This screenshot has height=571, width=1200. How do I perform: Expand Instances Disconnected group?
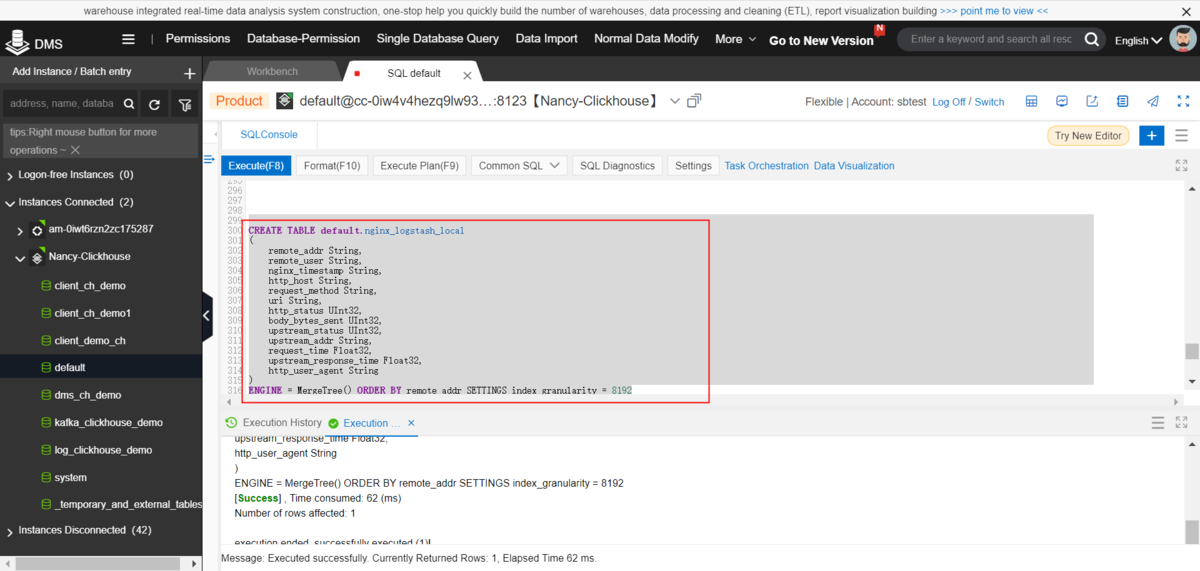(x=10, y=531)
